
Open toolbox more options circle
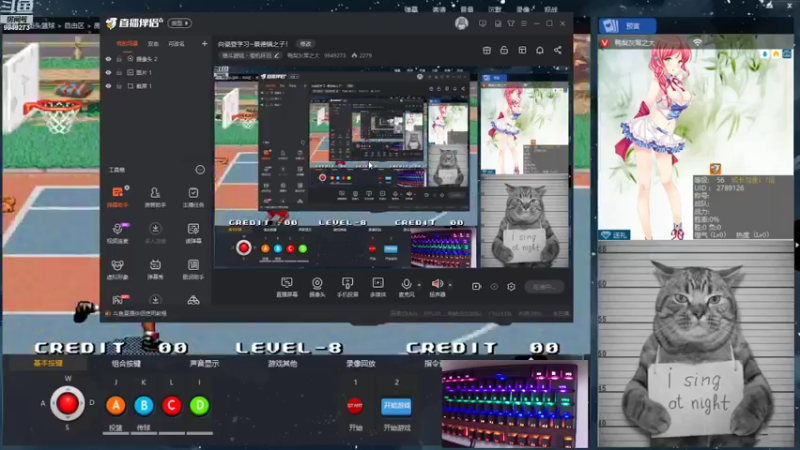coord(200,169)
